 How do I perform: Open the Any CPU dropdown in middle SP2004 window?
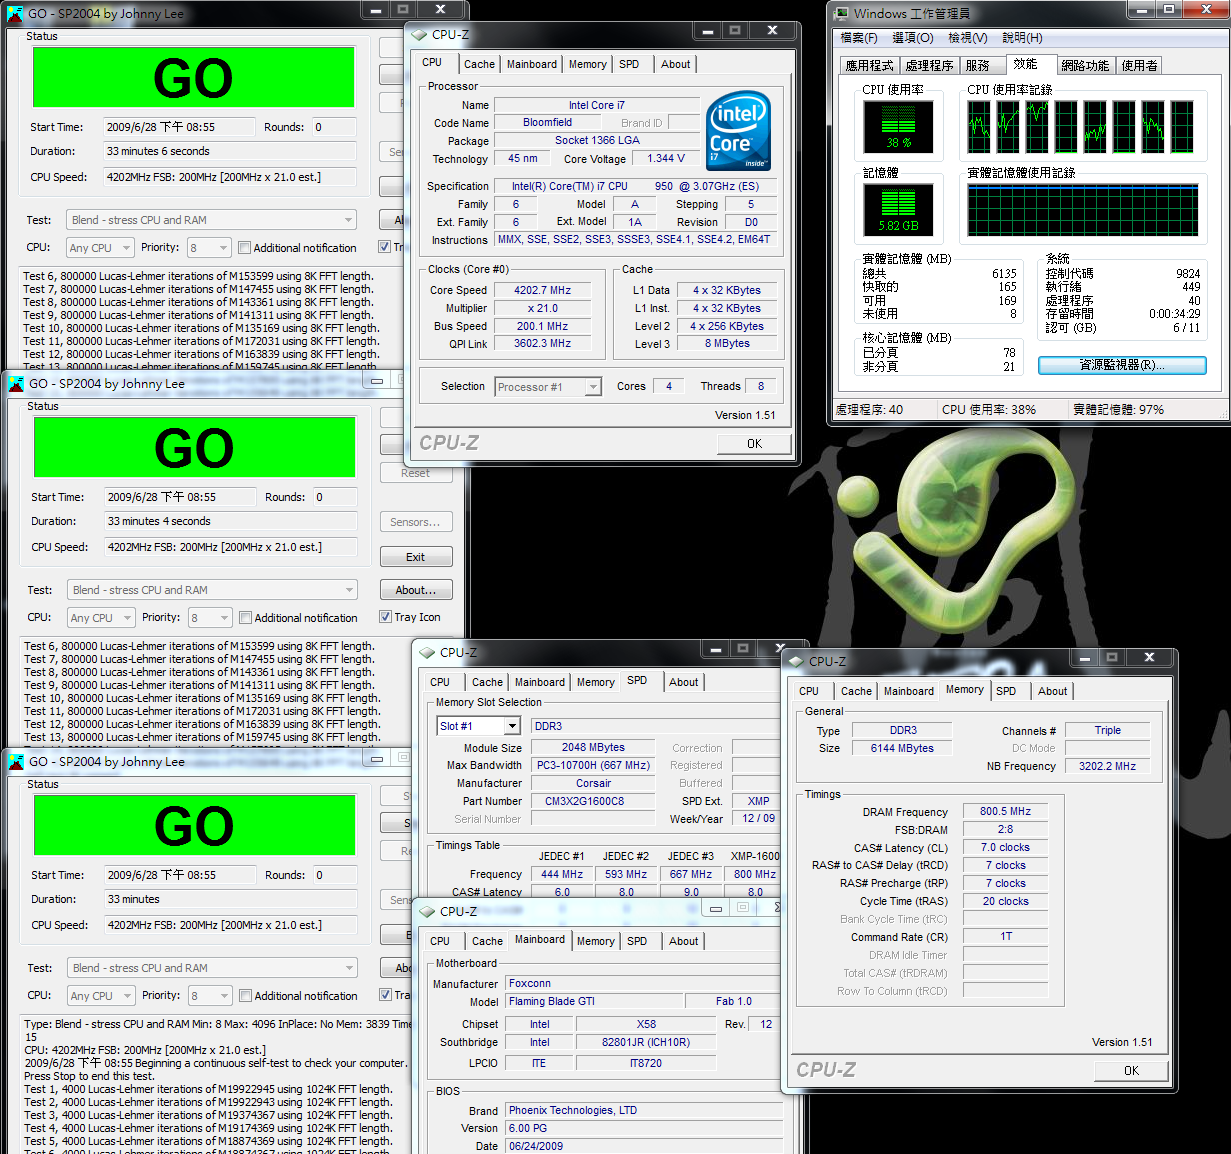pos(100,618)
